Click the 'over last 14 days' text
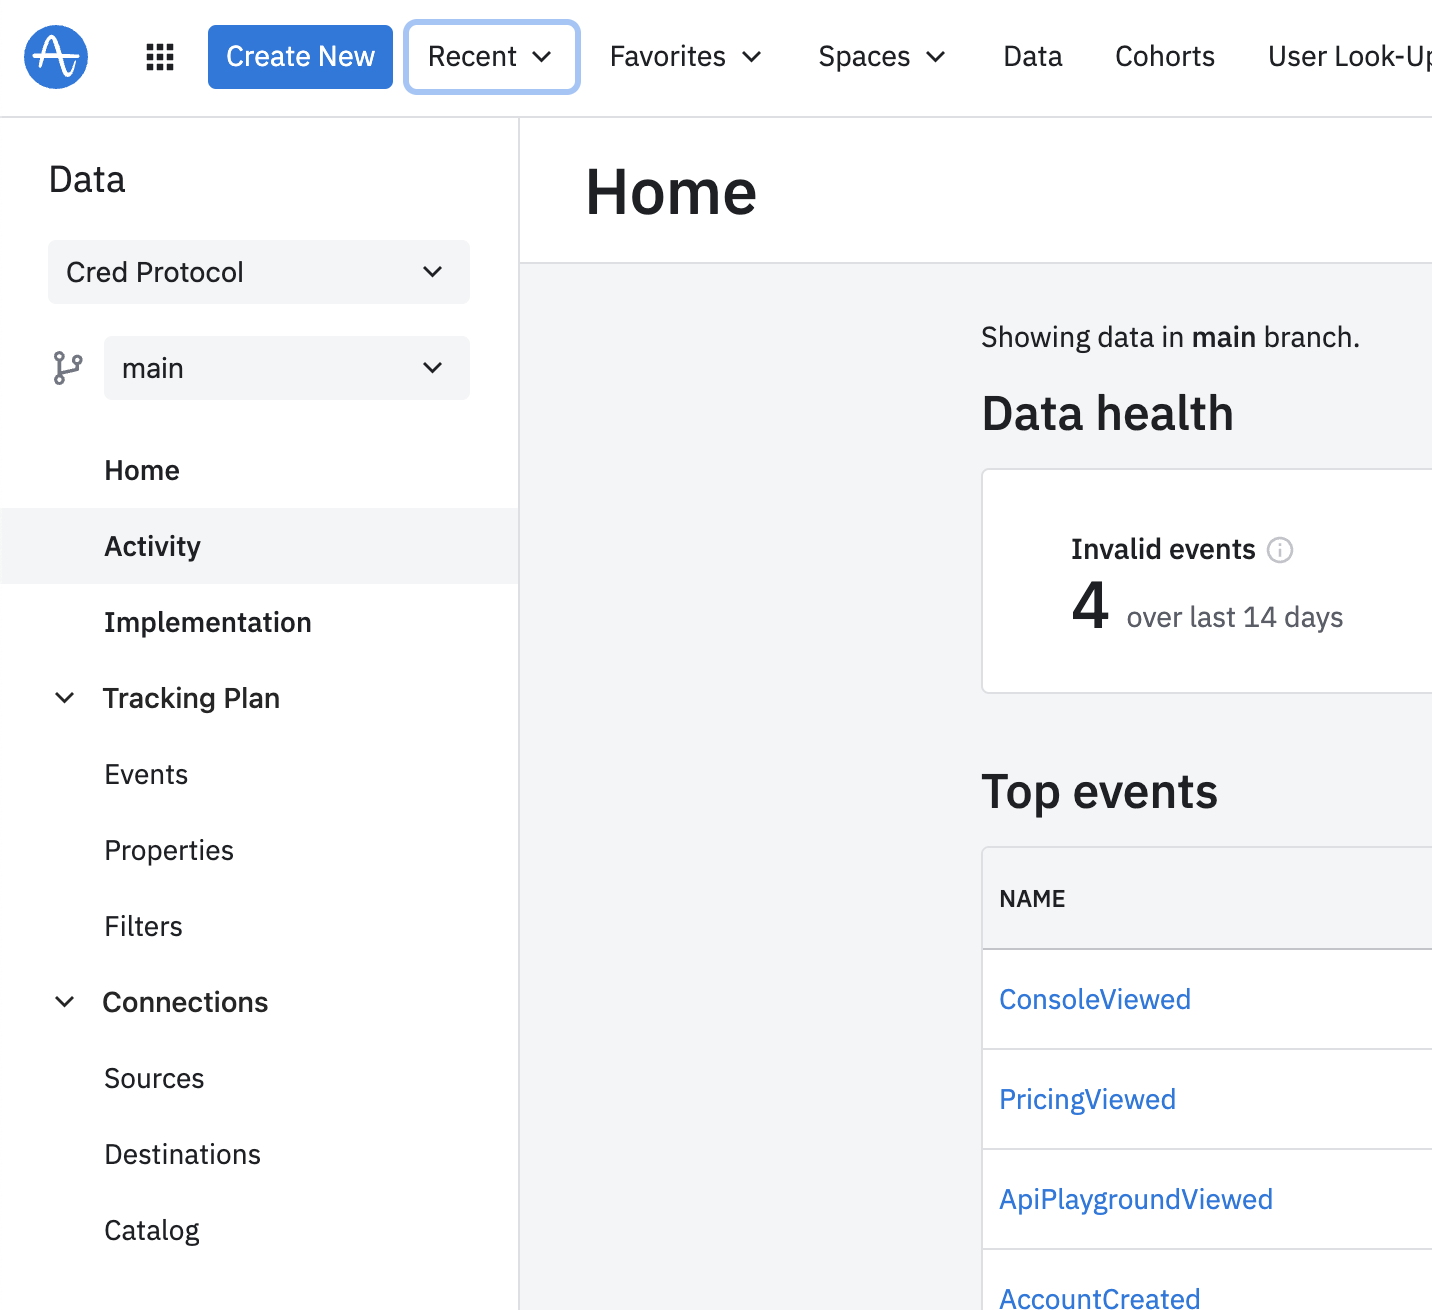The width and height of the screenshot is (1432, 1310). [1234, 617]
